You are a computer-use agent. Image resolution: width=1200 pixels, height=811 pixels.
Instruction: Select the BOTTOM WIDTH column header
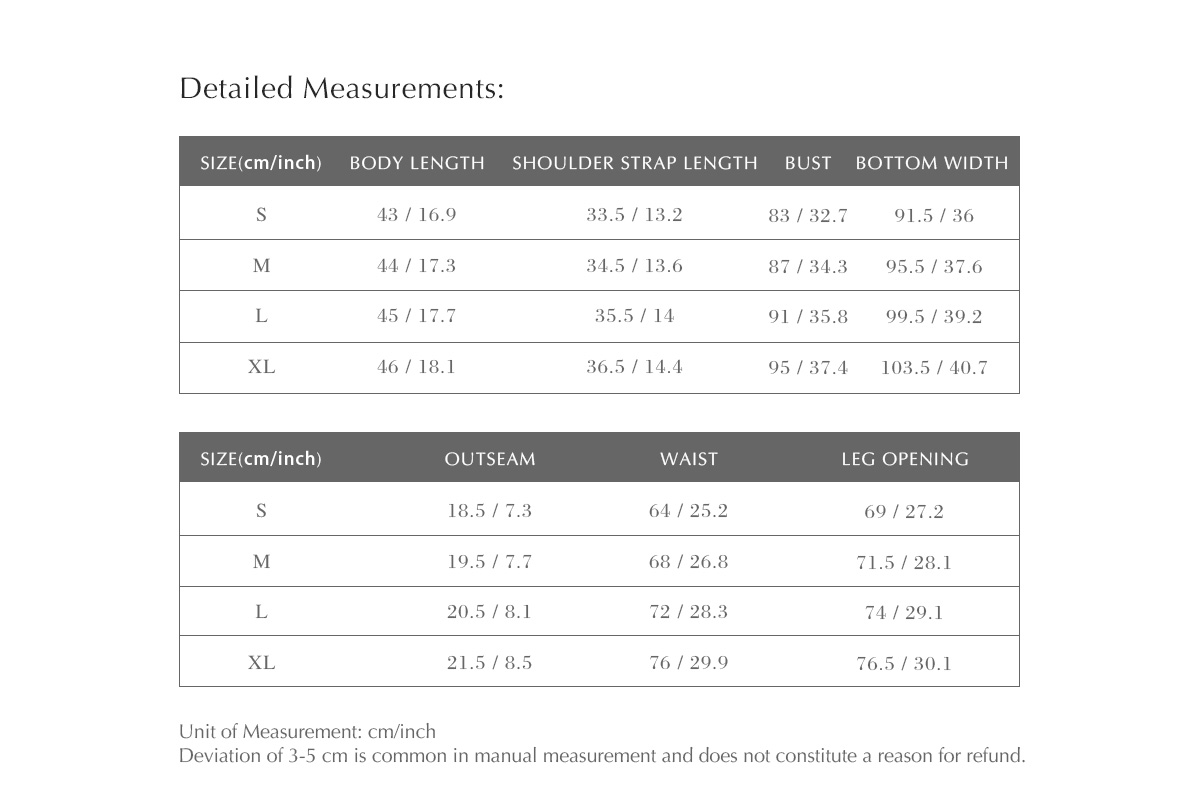(x=932, y=163)
